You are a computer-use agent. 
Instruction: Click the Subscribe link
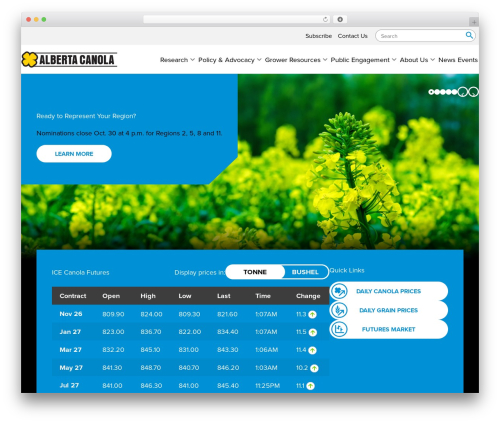point(318,36)
